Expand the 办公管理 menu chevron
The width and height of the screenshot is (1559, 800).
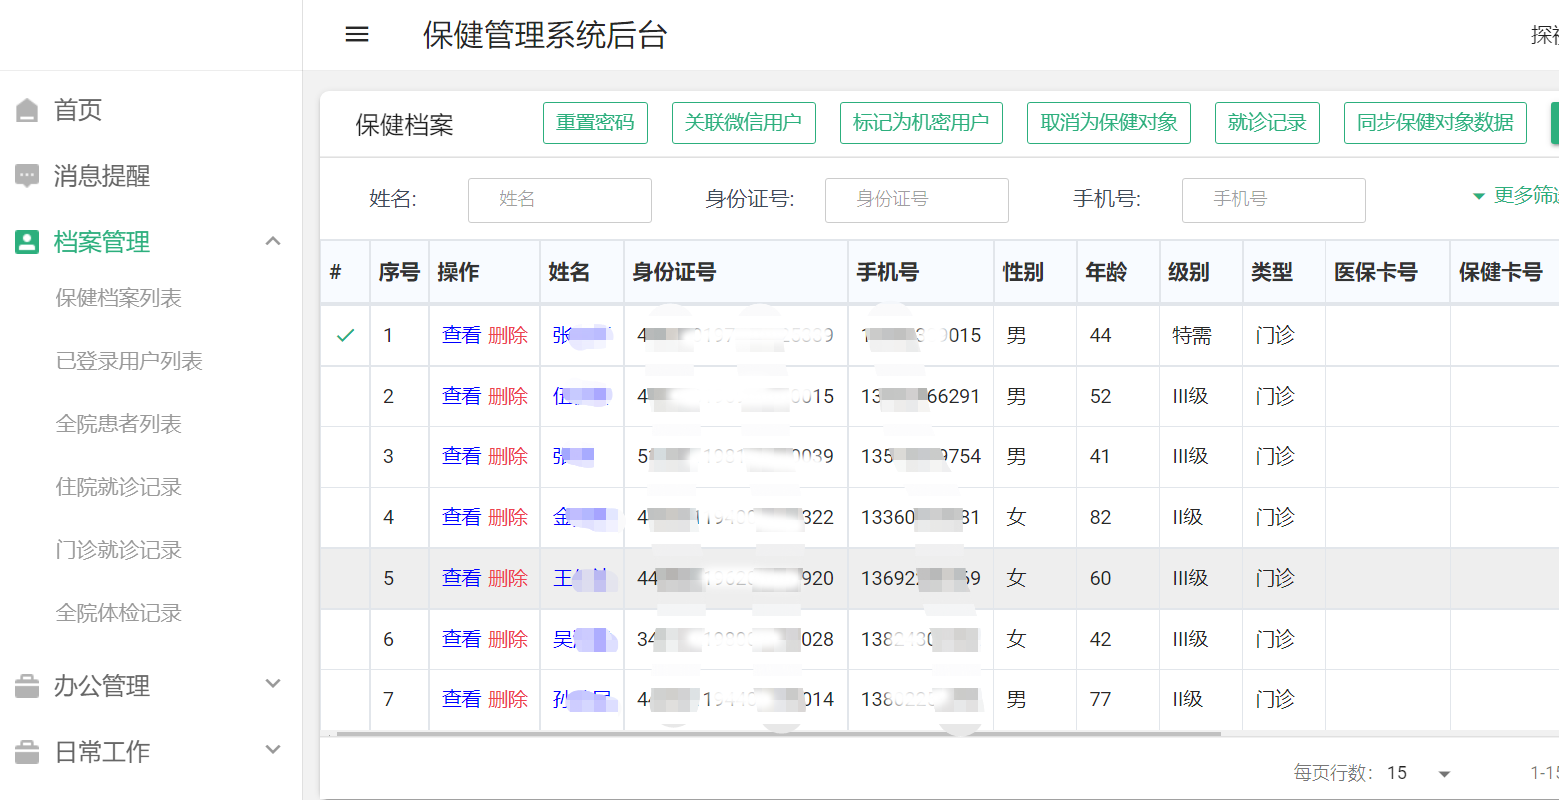[273, 684]
